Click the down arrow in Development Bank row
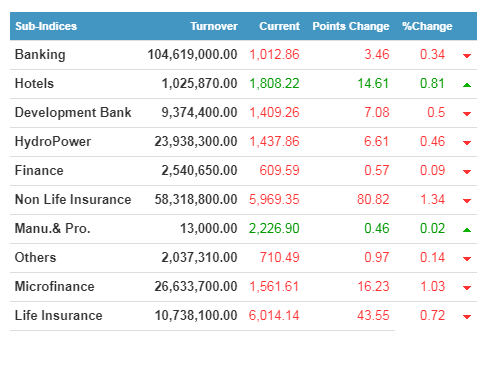 [x=467, y=114]
